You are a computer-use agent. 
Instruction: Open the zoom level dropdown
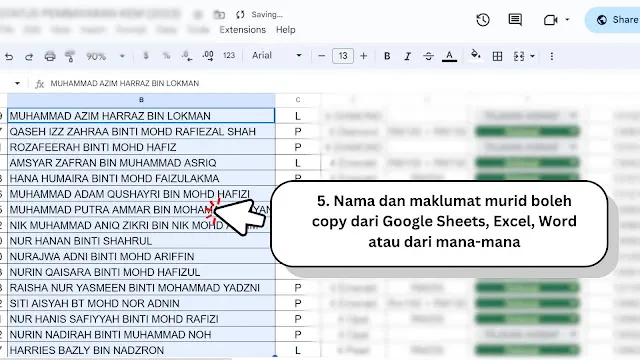coord(122,56)
